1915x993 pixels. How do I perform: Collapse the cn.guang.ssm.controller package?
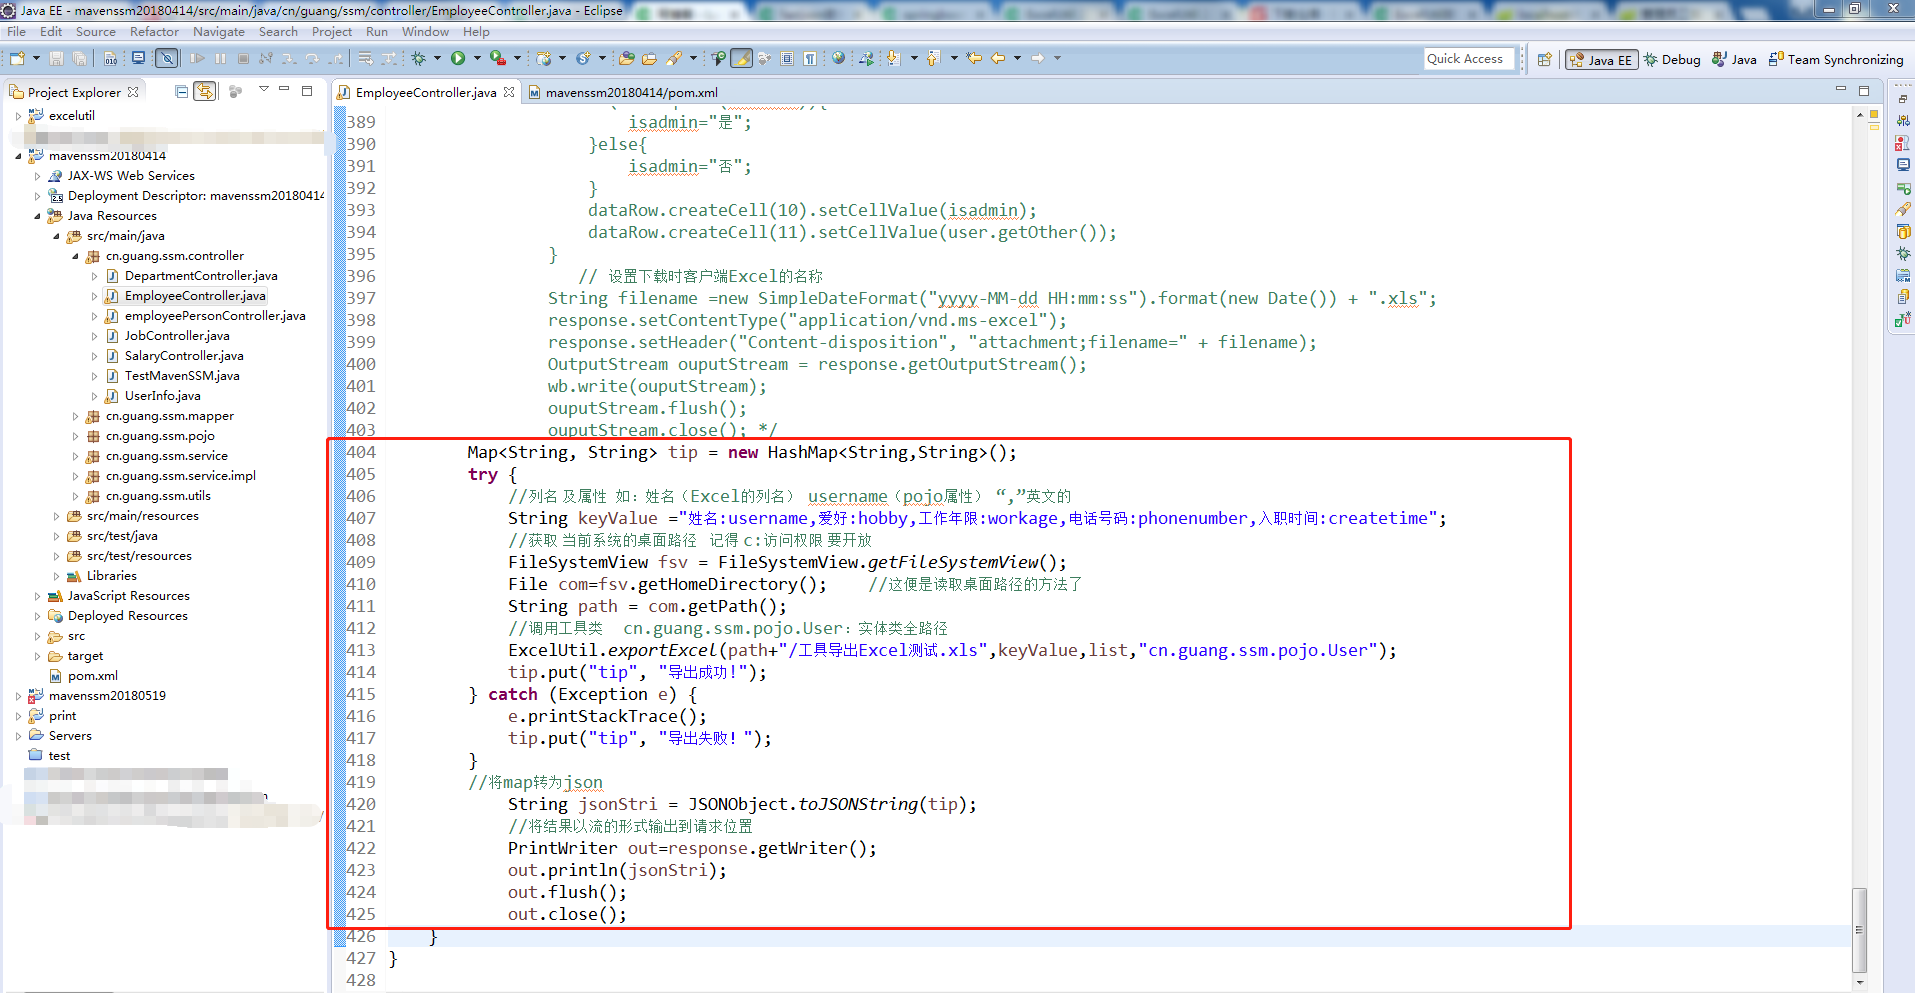tap(75, 256)
